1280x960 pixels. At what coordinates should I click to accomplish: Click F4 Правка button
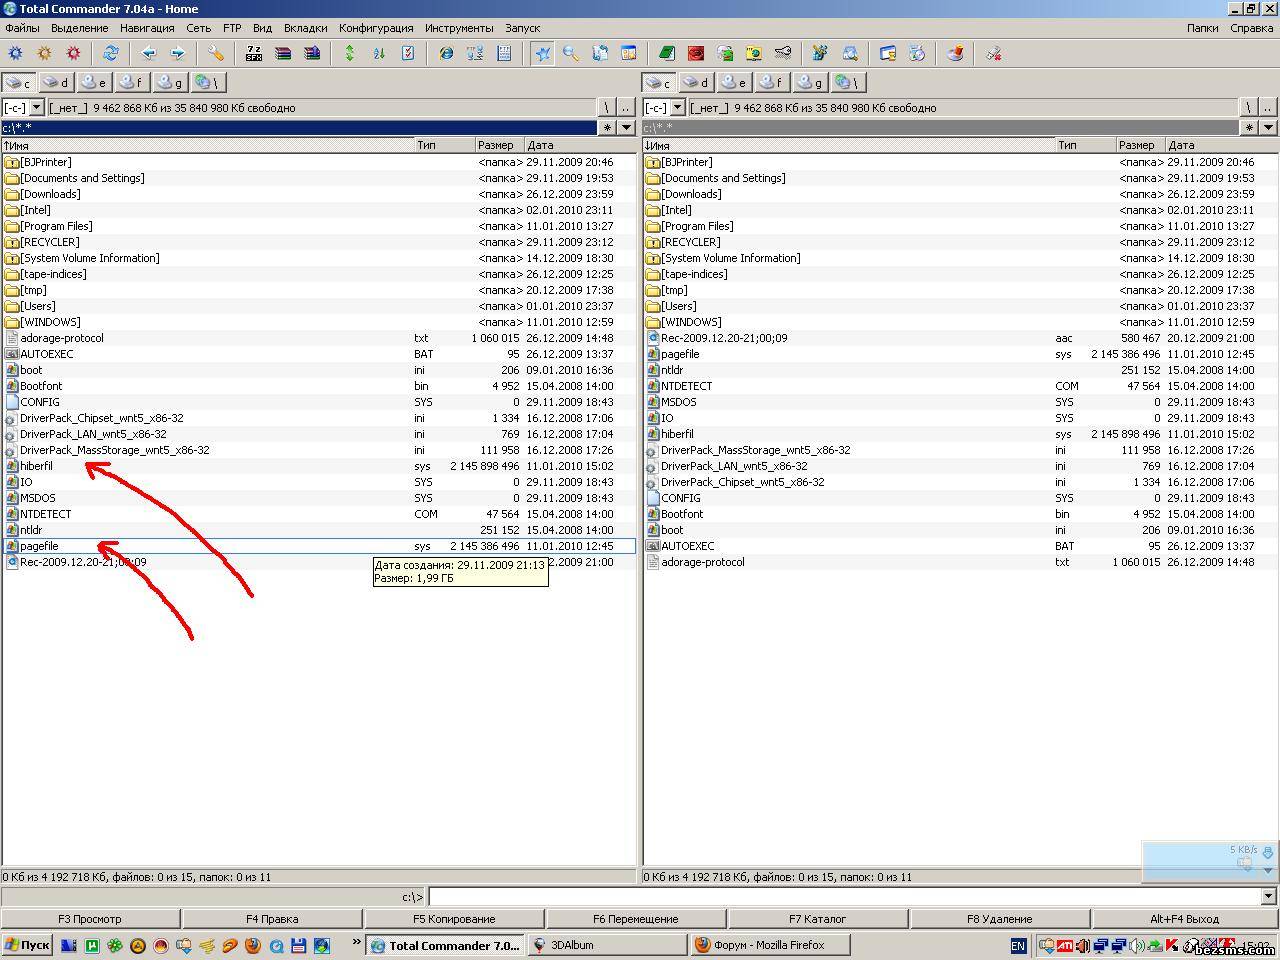point(272,919)
